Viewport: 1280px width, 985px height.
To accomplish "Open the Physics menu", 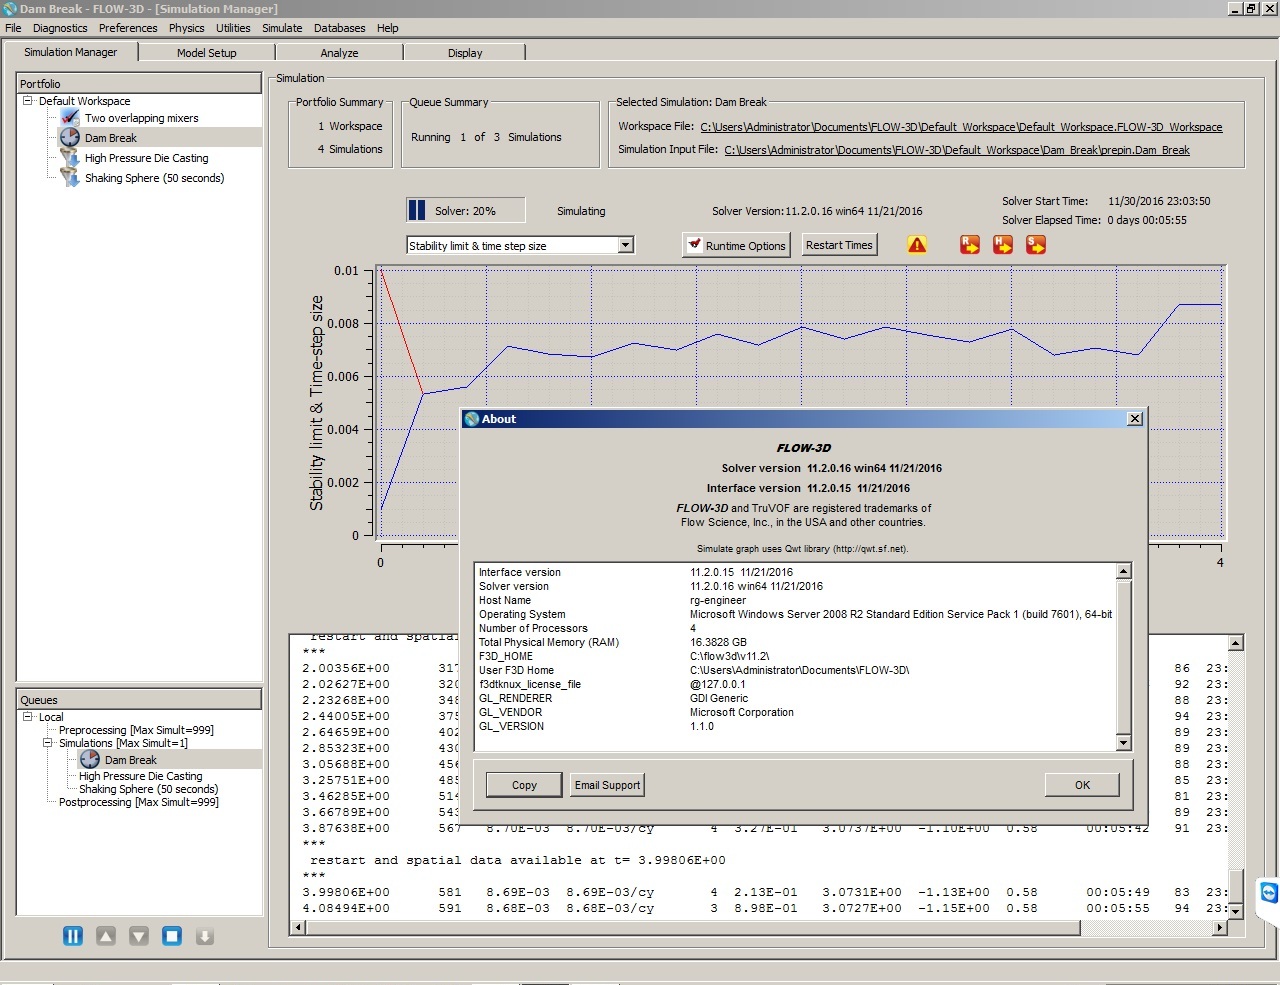I will point(186,28).
